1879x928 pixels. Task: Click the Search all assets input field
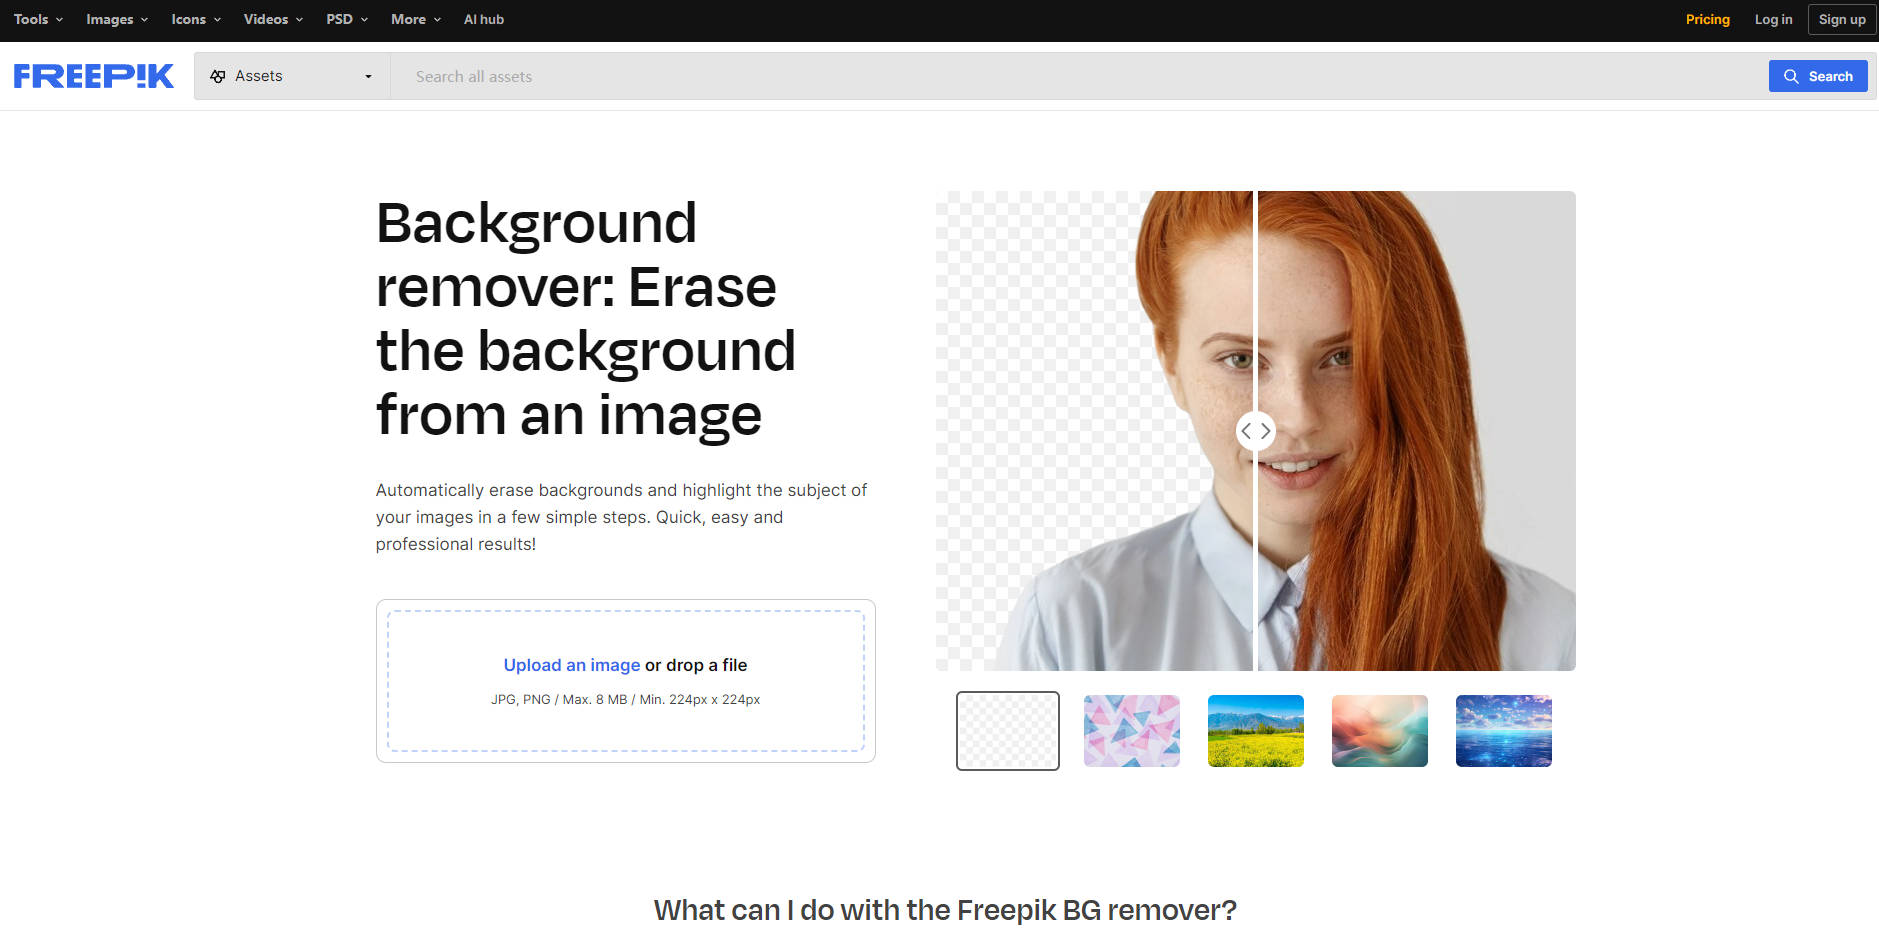[700, 76]
